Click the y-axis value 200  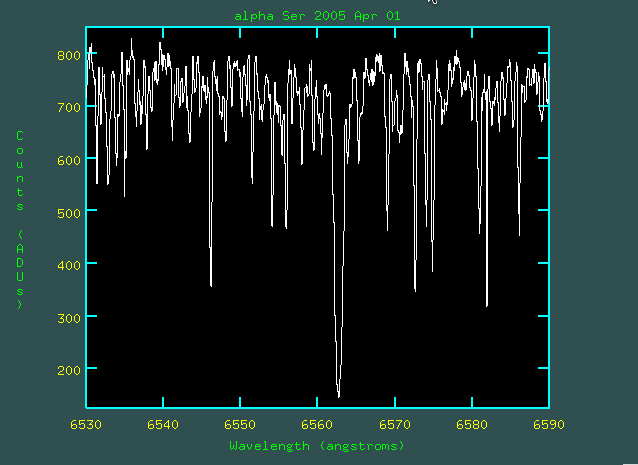point(69,370)
